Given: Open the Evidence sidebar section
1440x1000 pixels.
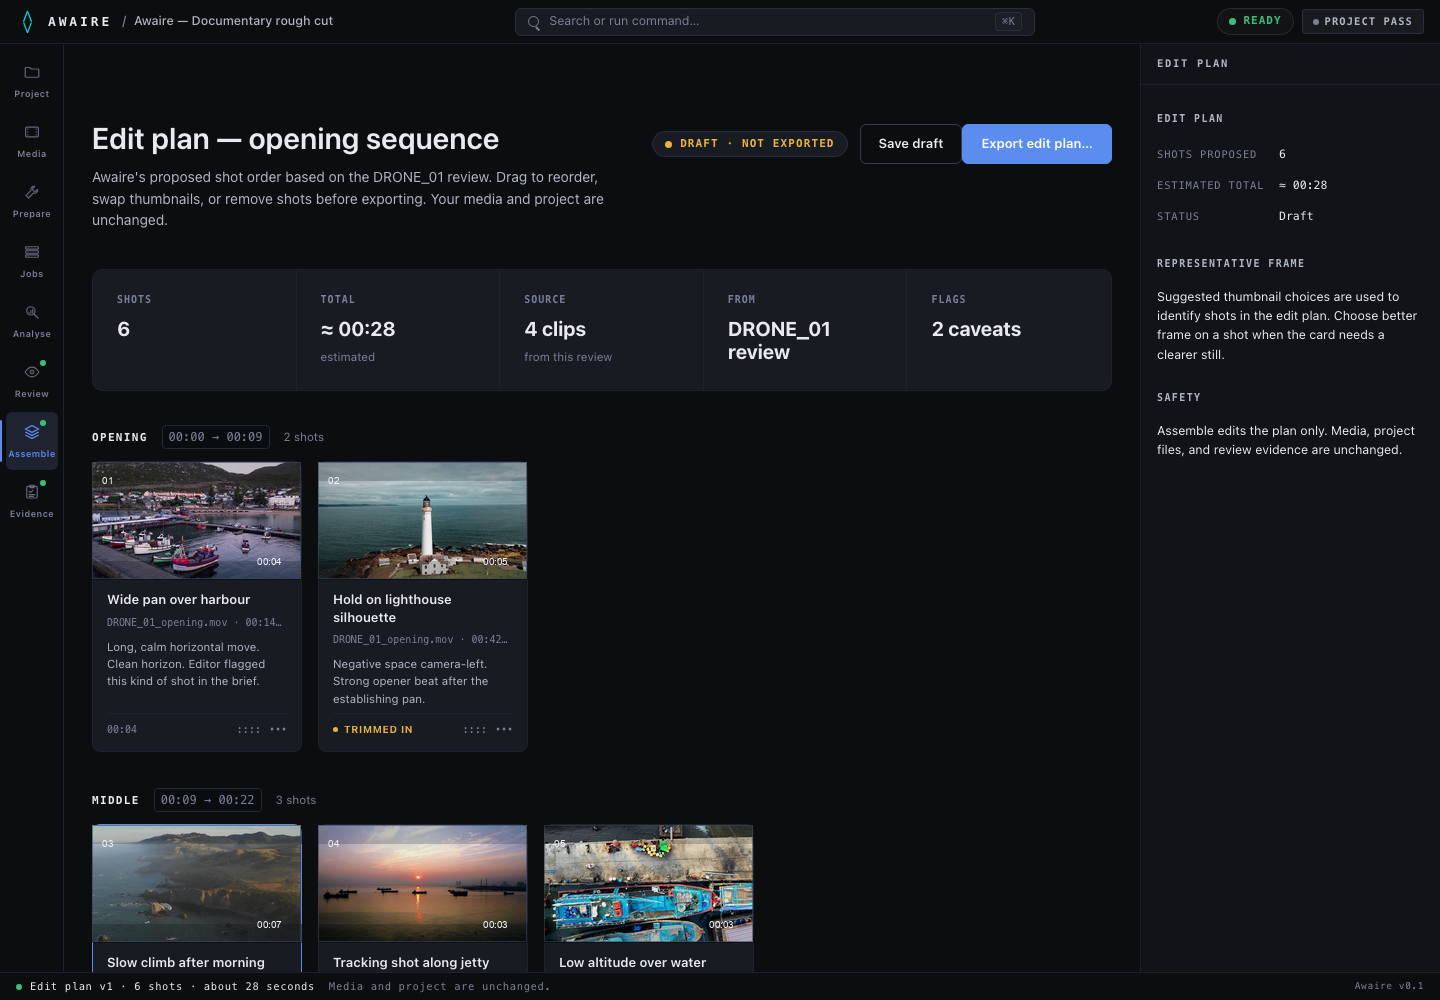Looking at the screenshot, I should (x=32, y=502).
